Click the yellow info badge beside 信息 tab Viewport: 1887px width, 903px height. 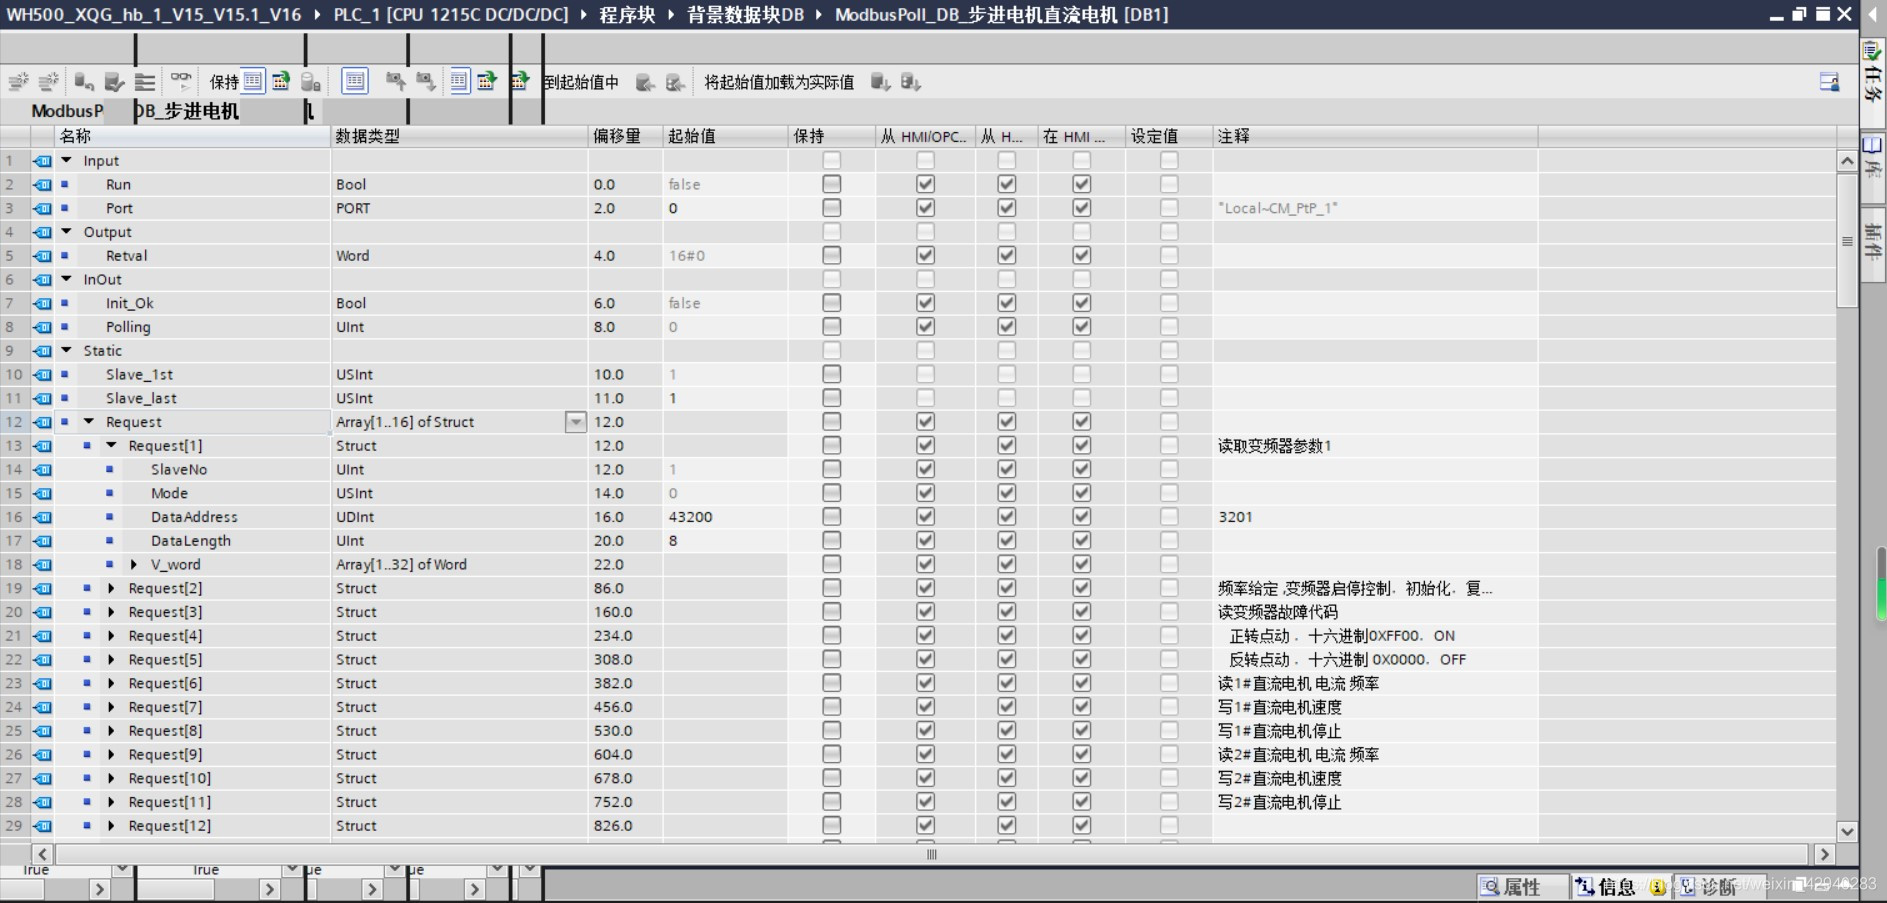point(1658,887)
